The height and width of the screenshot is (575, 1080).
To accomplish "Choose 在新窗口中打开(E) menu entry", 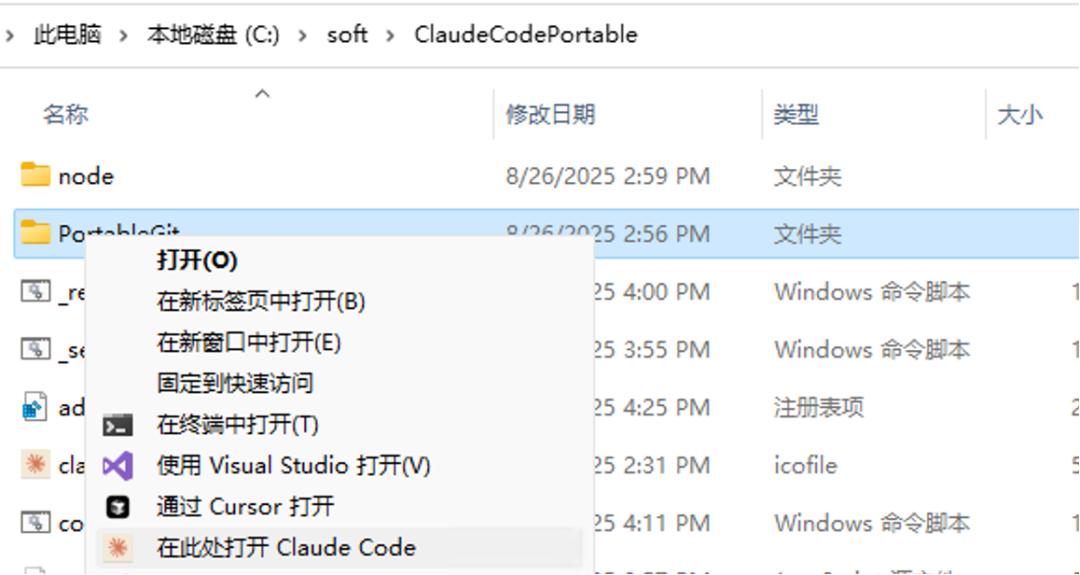I will click(x=249, y=343).
